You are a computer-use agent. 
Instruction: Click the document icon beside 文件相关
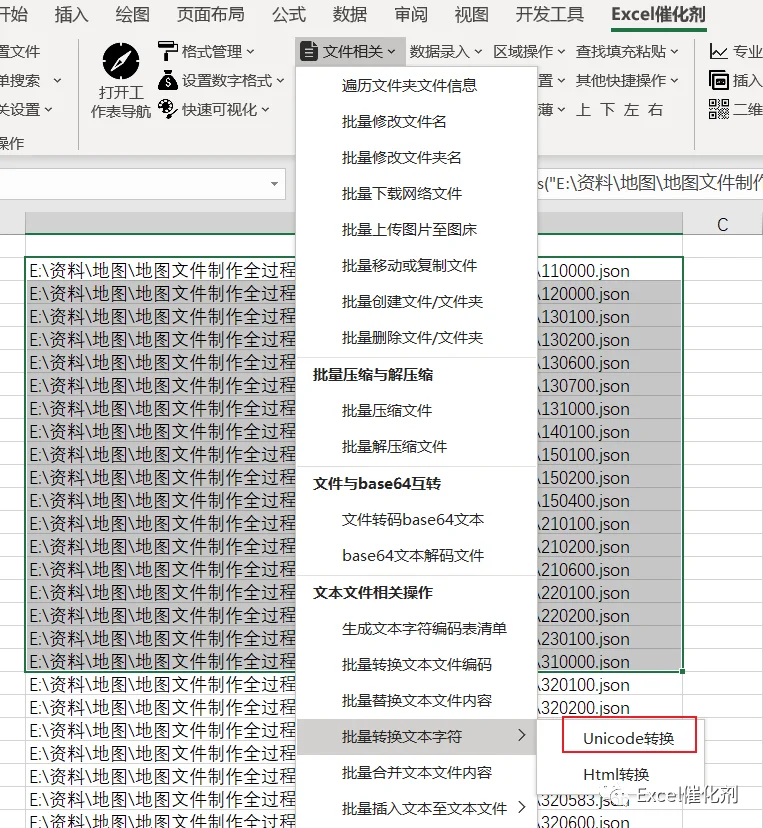pyautogui.click(x=308, y=52)
